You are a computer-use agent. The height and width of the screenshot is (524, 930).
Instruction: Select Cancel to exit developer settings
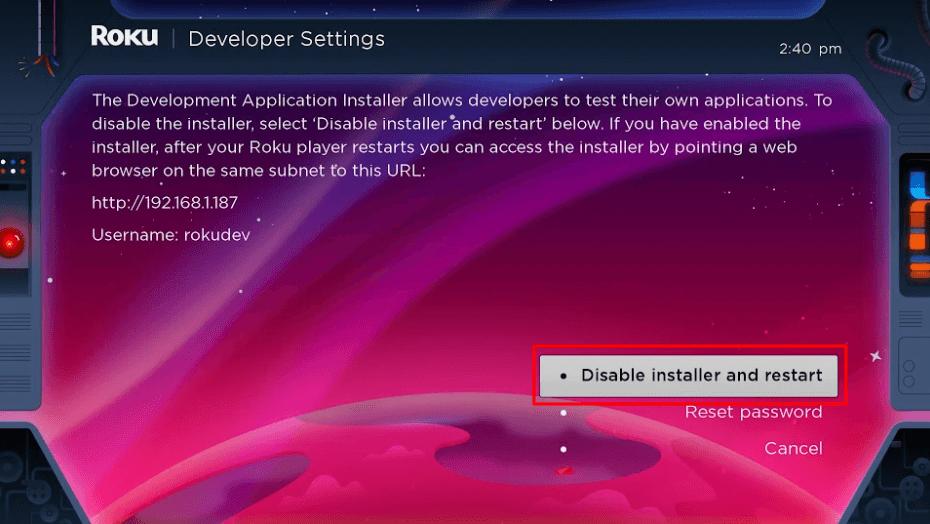click(793, 448)
